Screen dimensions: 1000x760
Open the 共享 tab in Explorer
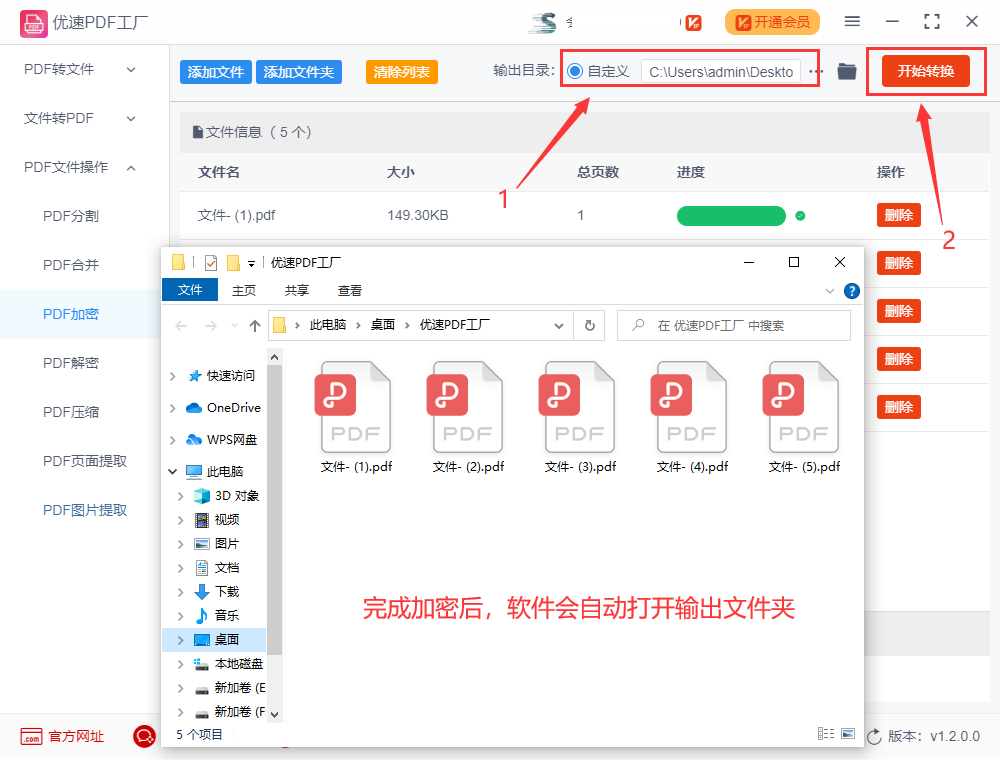297,291
